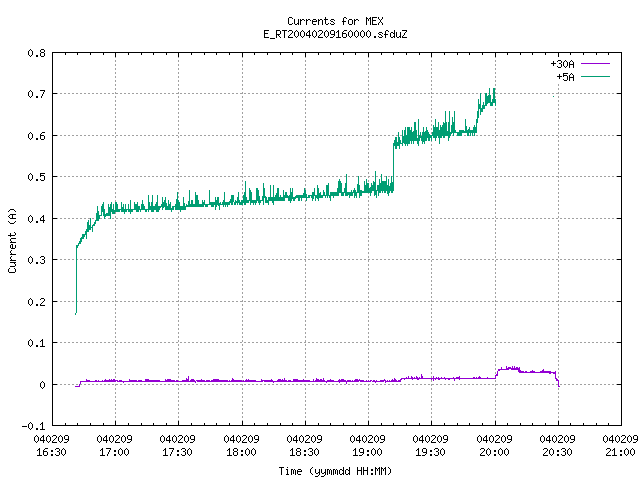Image resolution: width=640 pixels, height=480 pixels.
Task: Click y-axis tick value -0.1
Action: [33, 426]
